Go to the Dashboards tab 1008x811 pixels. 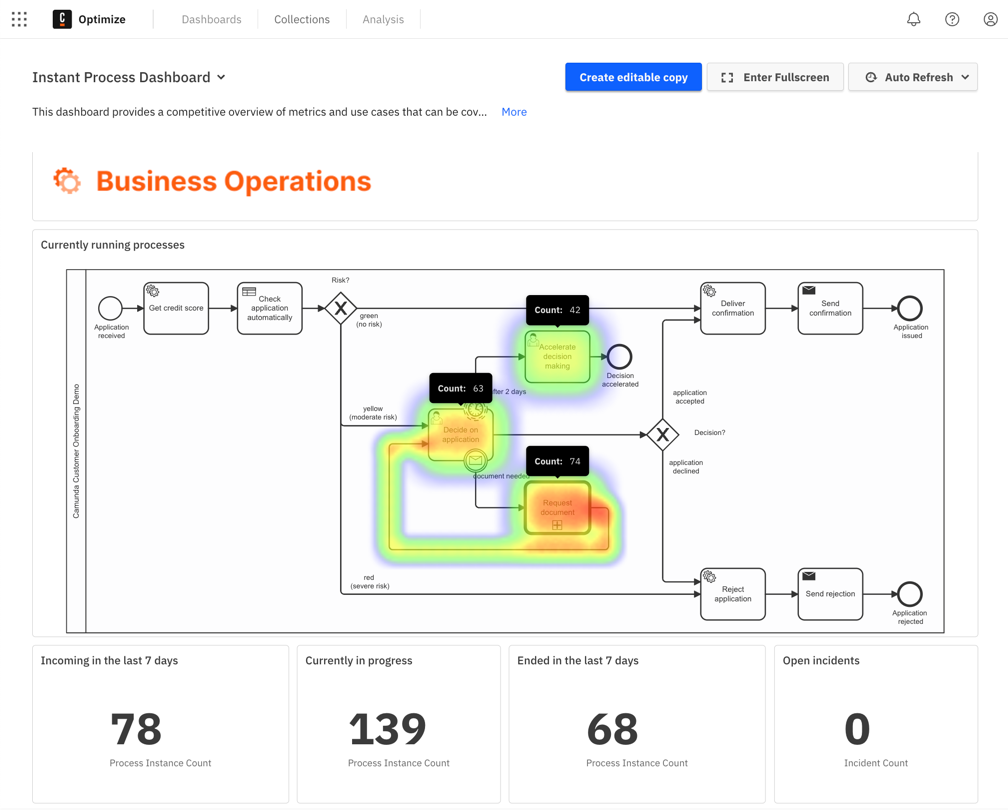pyautogui.click(x=212, y=19)
